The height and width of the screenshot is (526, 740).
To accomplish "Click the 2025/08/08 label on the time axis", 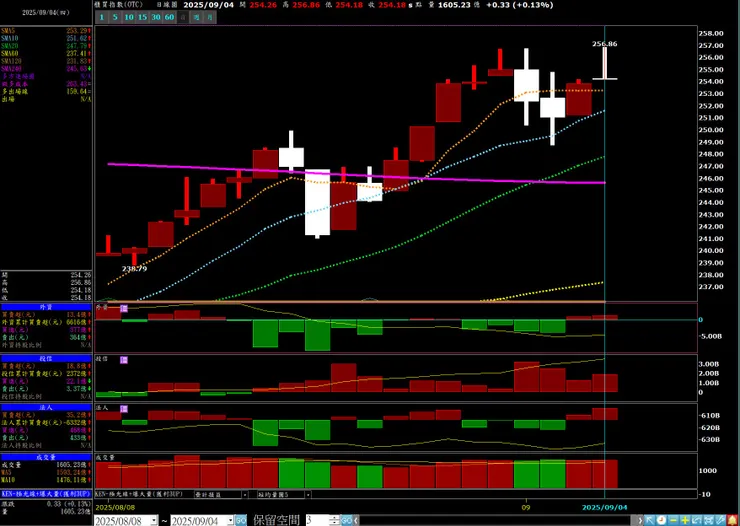I will (114, 507).
